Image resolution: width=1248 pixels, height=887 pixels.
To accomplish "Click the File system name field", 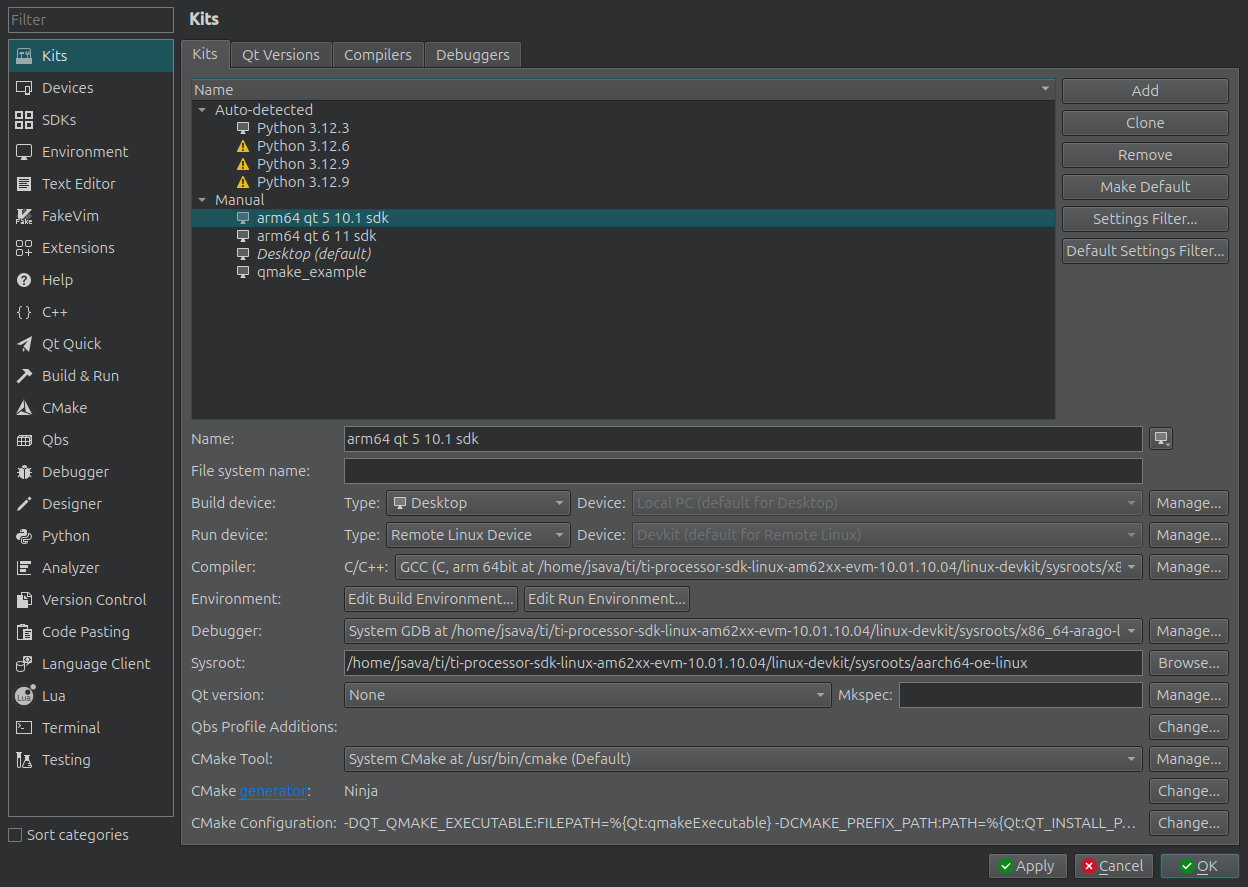I will click(743, 471).
